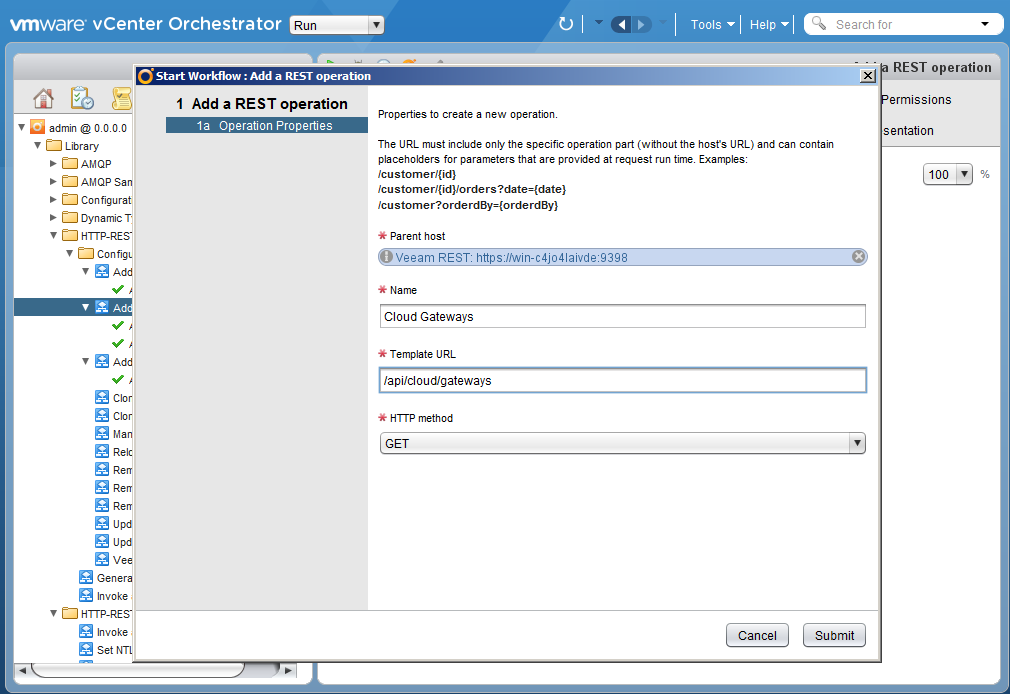This screenshot has width=1010, height=694.
Task: Click the scrollbar left arrow
Action: pos(23,670)
